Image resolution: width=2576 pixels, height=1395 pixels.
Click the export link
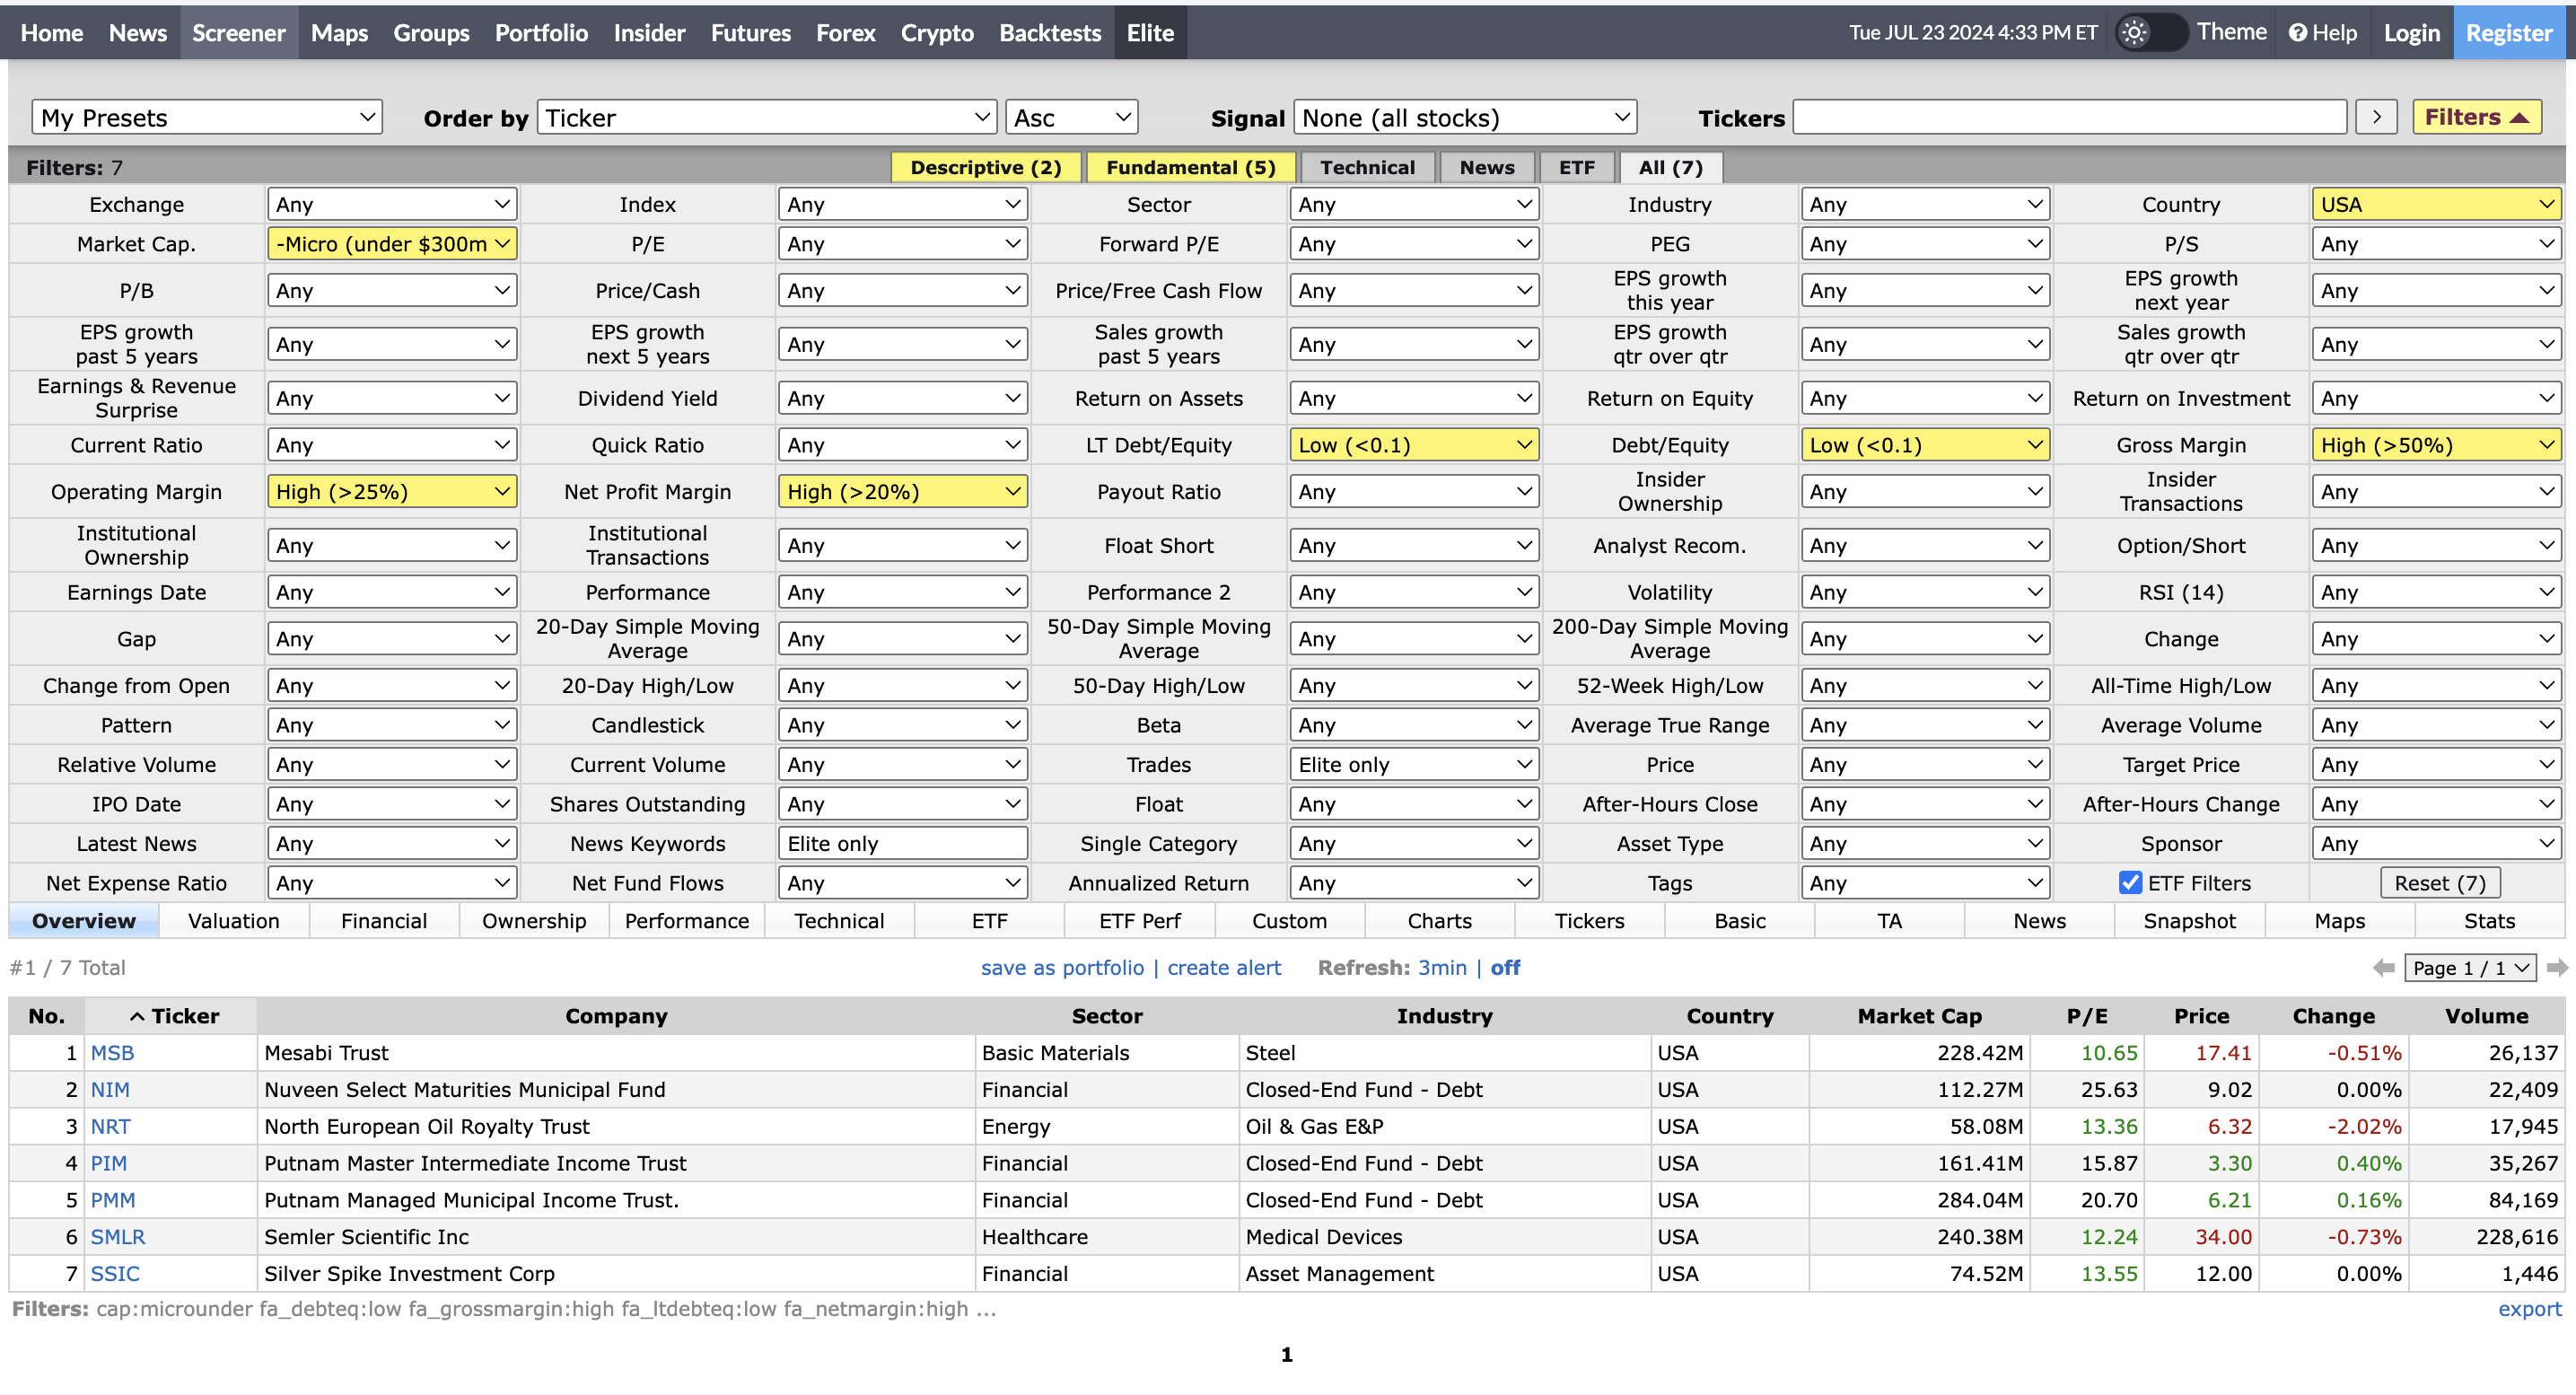click(x=2529, y=1308)
